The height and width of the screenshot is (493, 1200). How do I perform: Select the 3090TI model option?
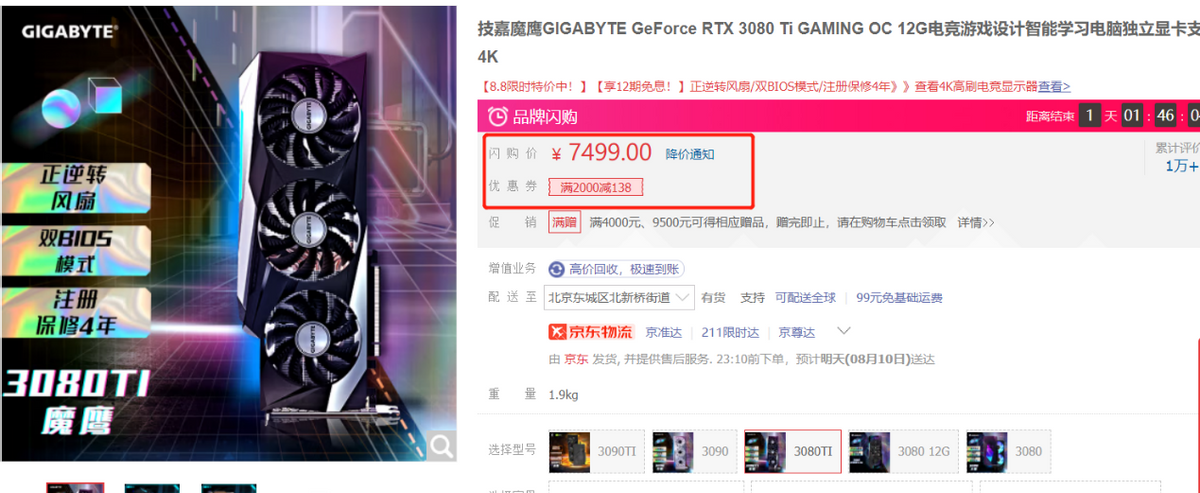596,451
